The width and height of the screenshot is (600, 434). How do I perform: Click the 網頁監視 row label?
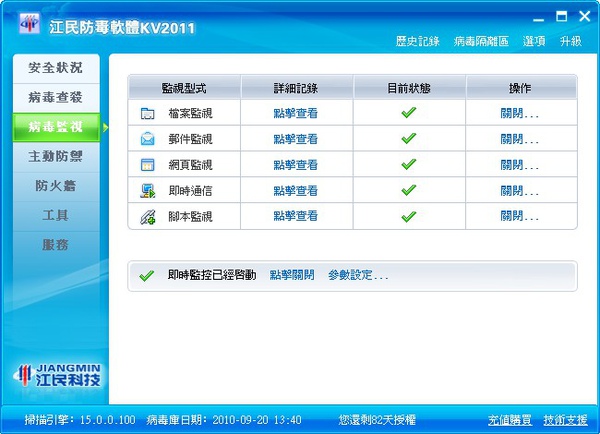coord(190,165)
